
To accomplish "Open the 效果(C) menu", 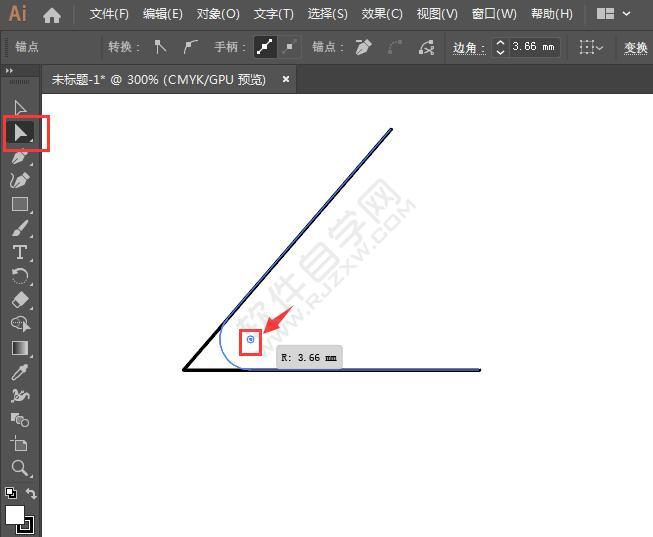I will (381, 15).
